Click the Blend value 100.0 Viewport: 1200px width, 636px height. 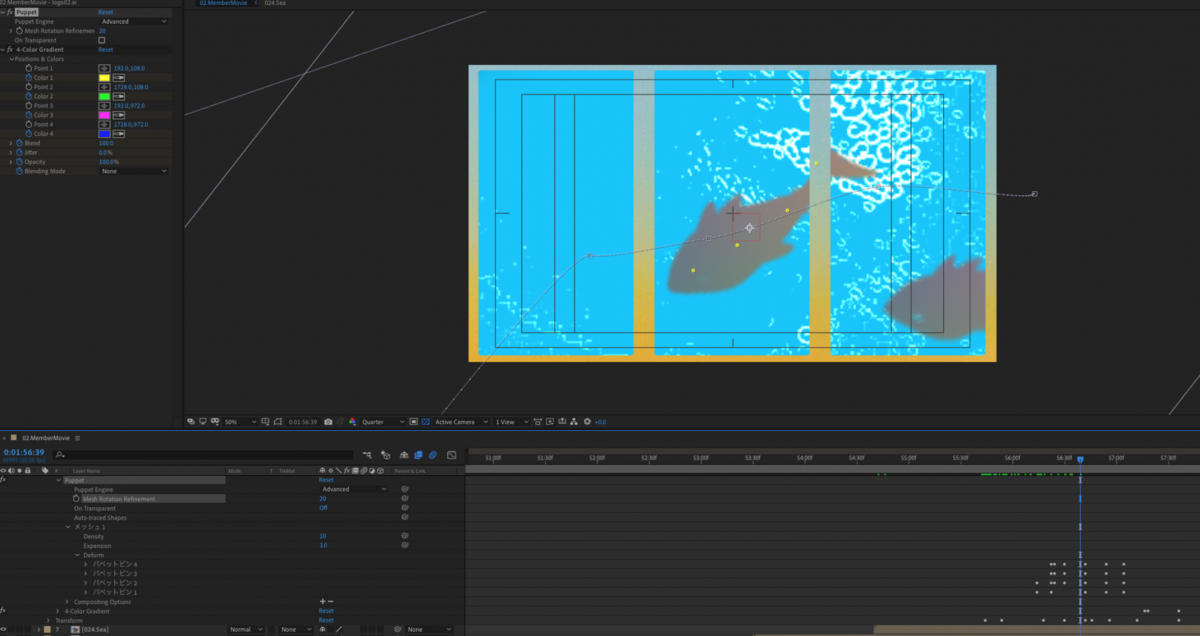[106, 143]
